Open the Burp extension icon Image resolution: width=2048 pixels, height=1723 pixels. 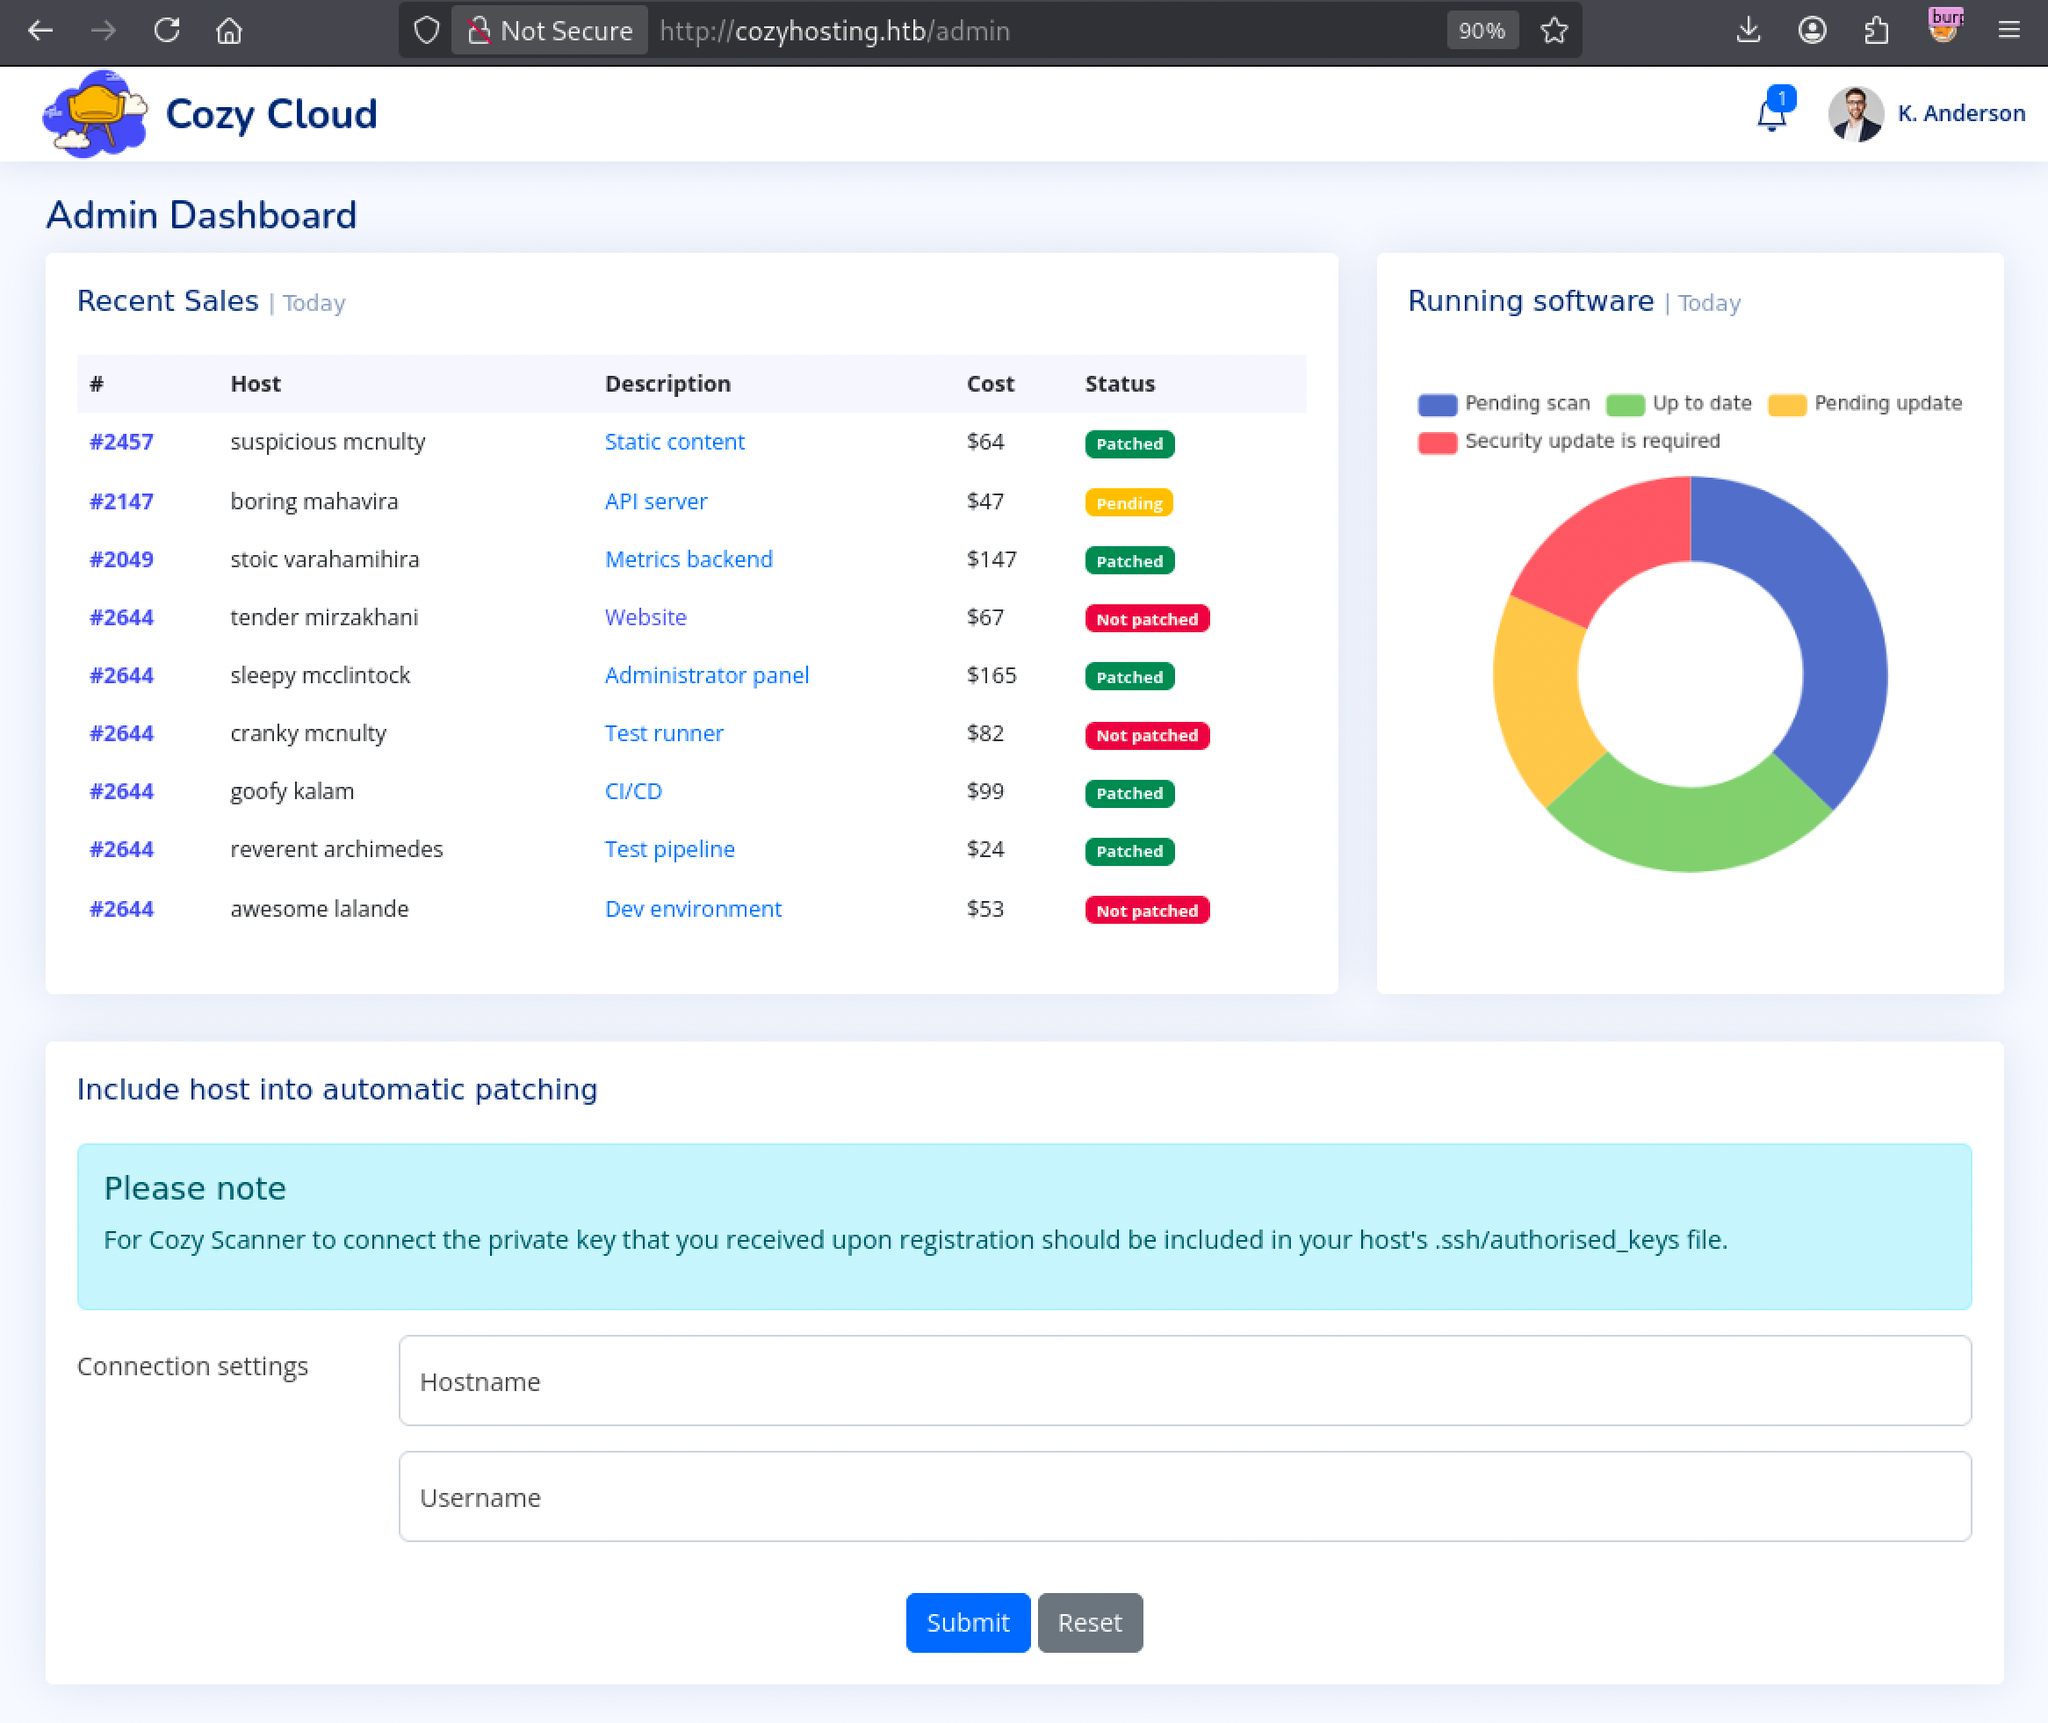(x=1945, y=27)
